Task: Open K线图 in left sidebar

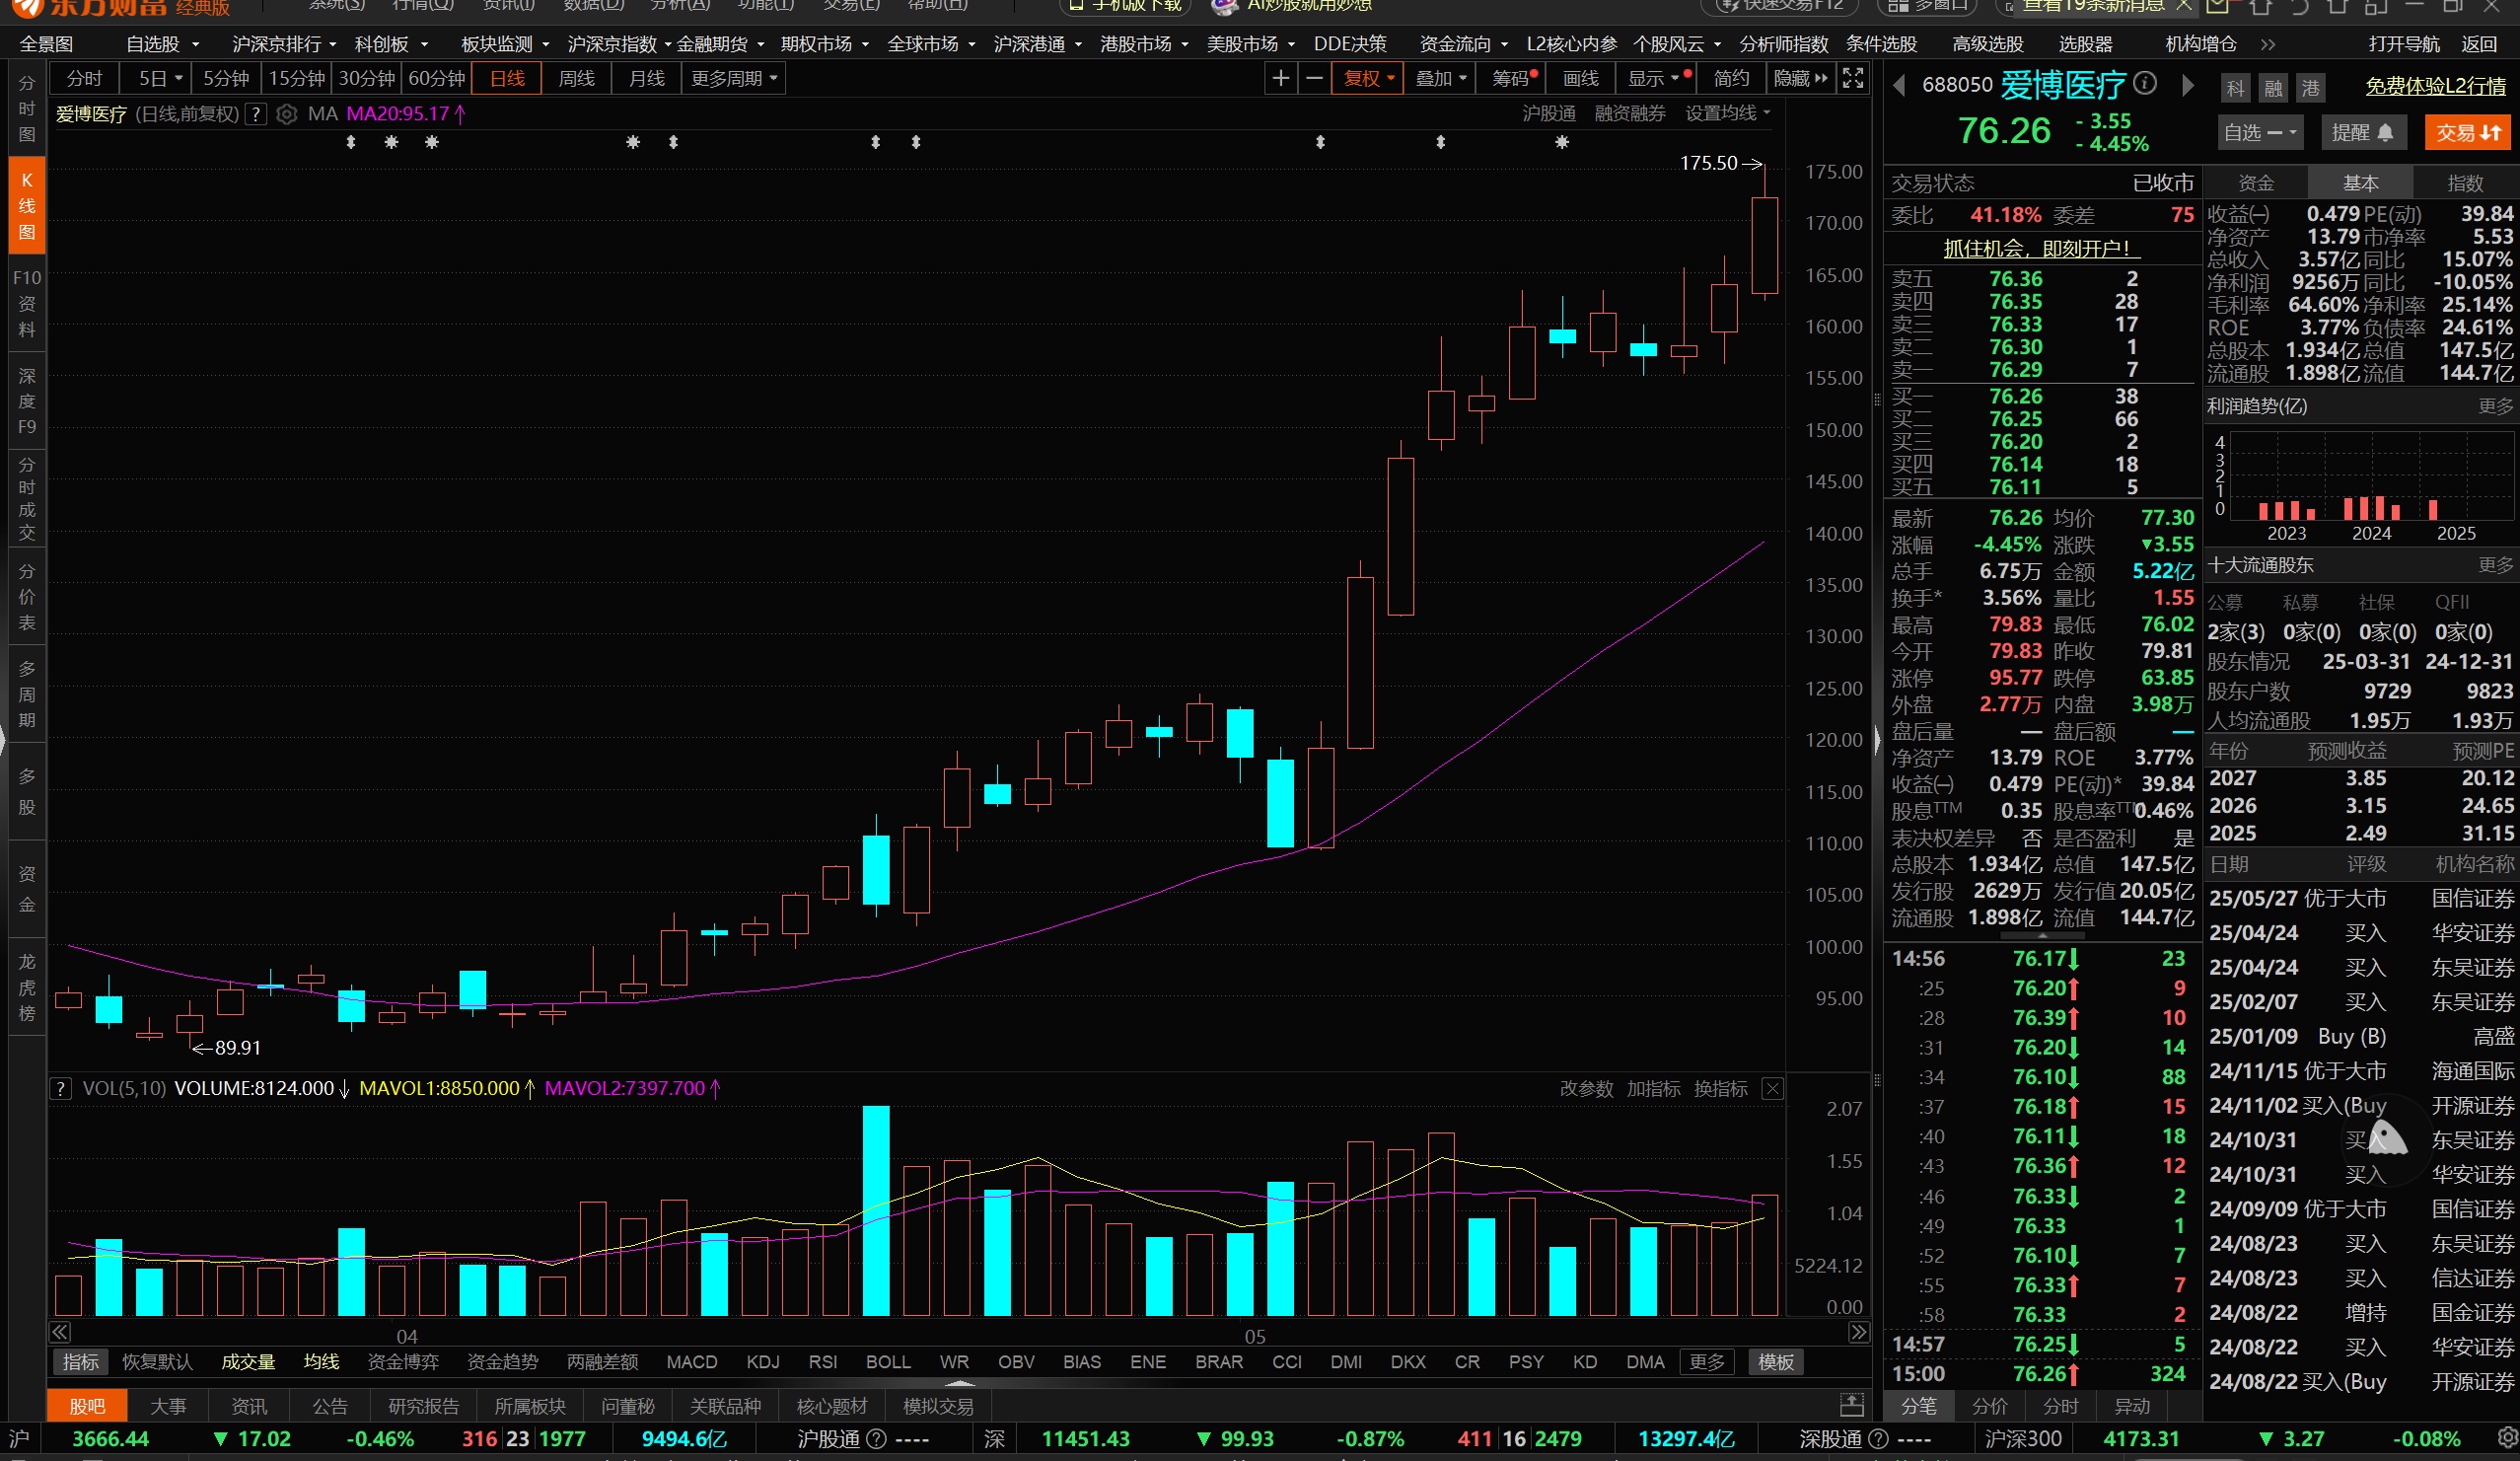Action: 27,206
